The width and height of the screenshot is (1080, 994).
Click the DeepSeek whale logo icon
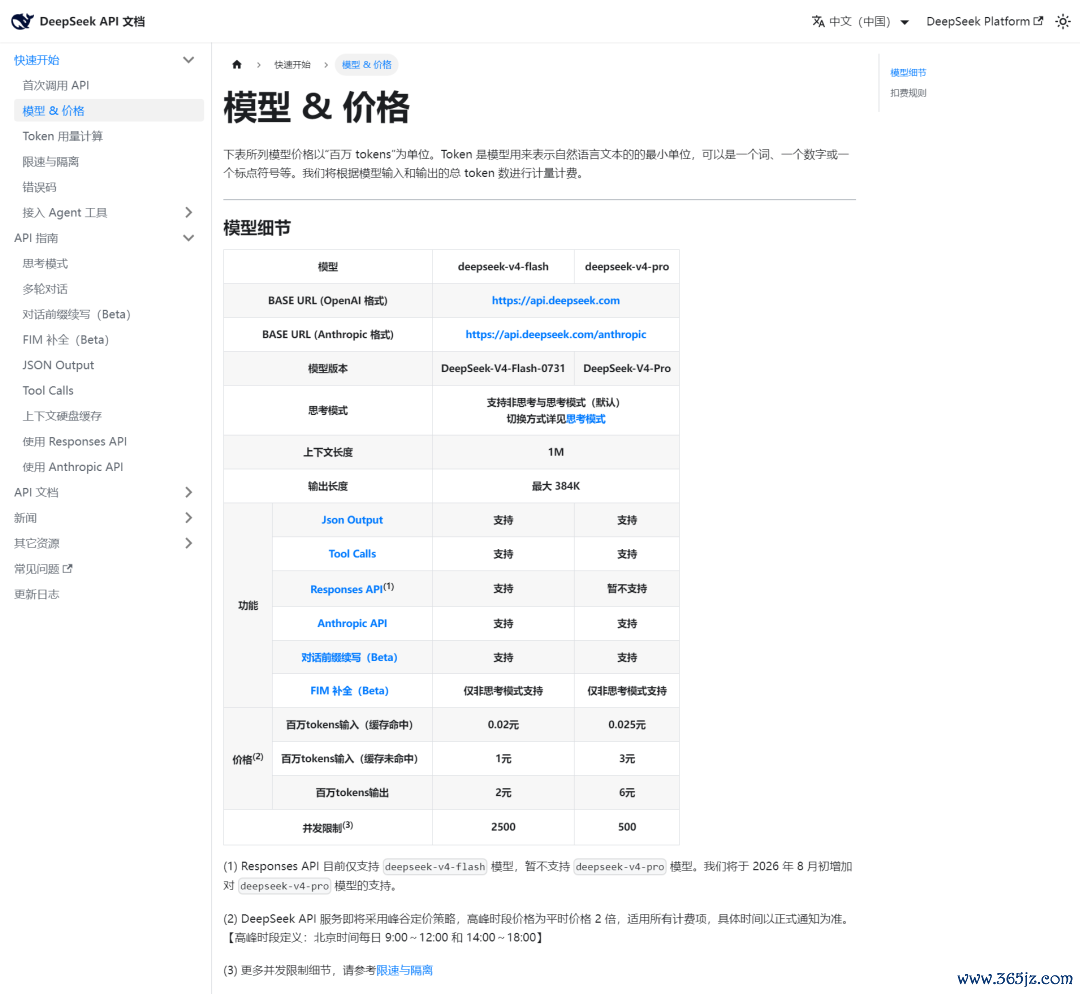22,21
